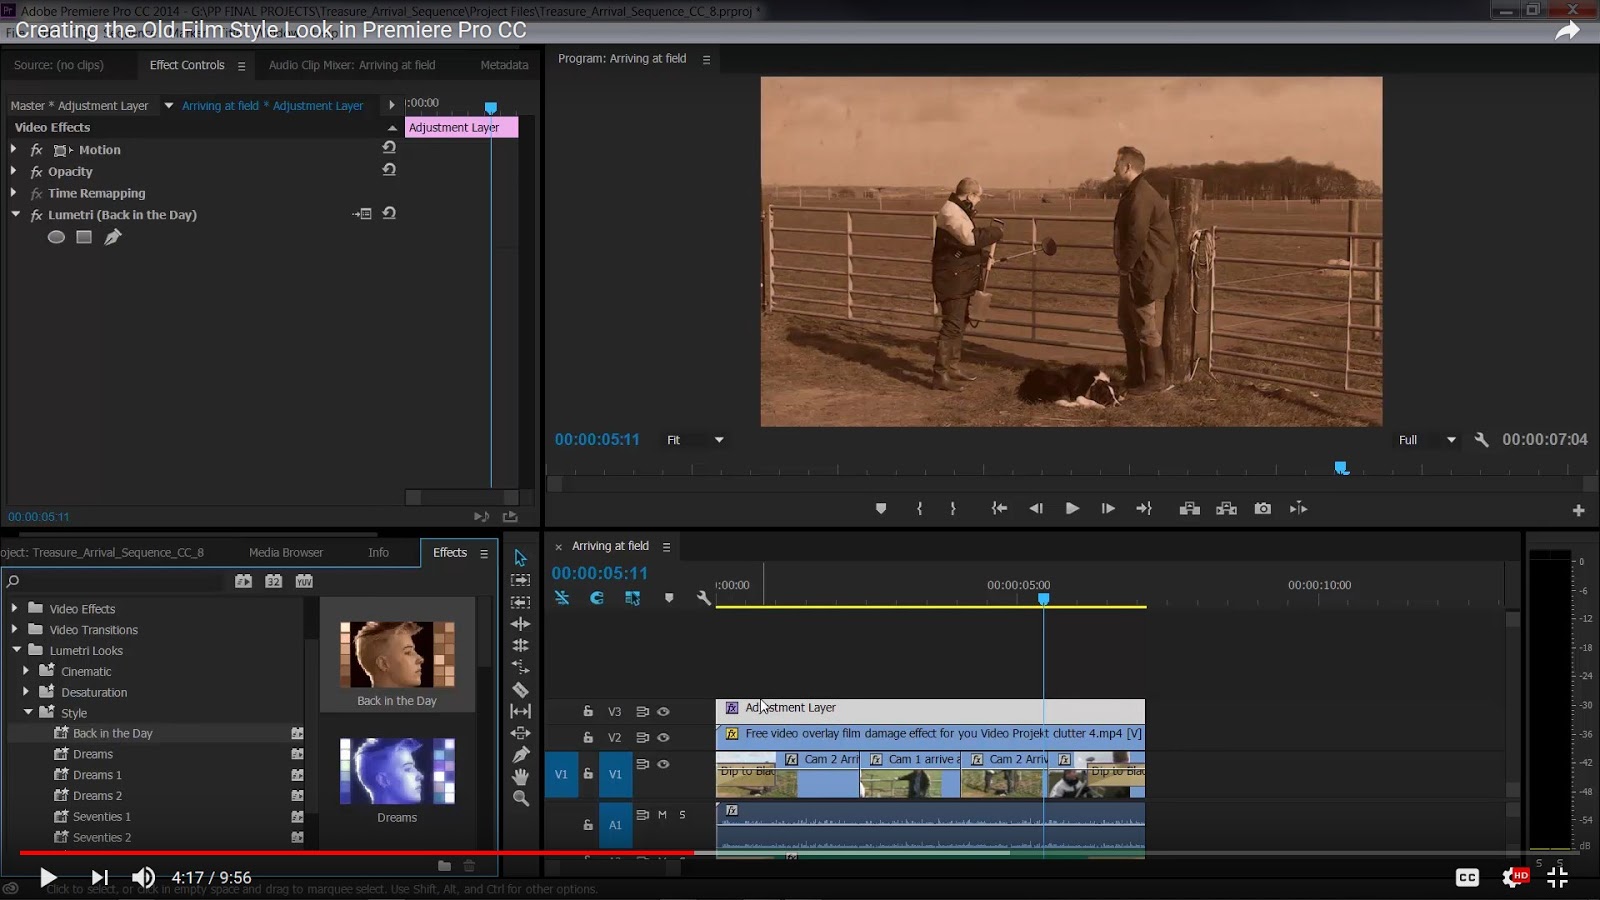This screenshot has width=1600, height=900.
Task: Switch to the Media Browser tab
Action: pos(285,552)
